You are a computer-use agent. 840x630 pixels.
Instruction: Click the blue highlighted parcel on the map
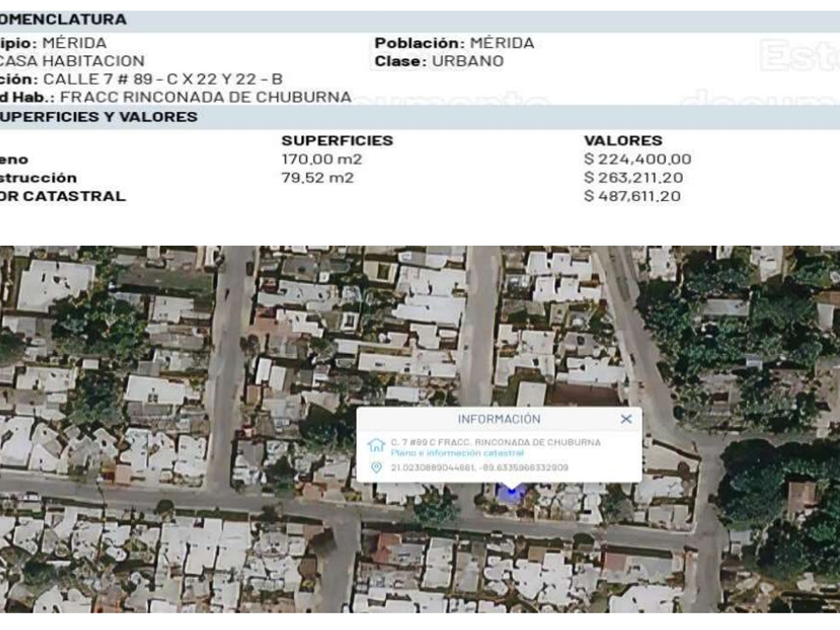click(511, 492)
